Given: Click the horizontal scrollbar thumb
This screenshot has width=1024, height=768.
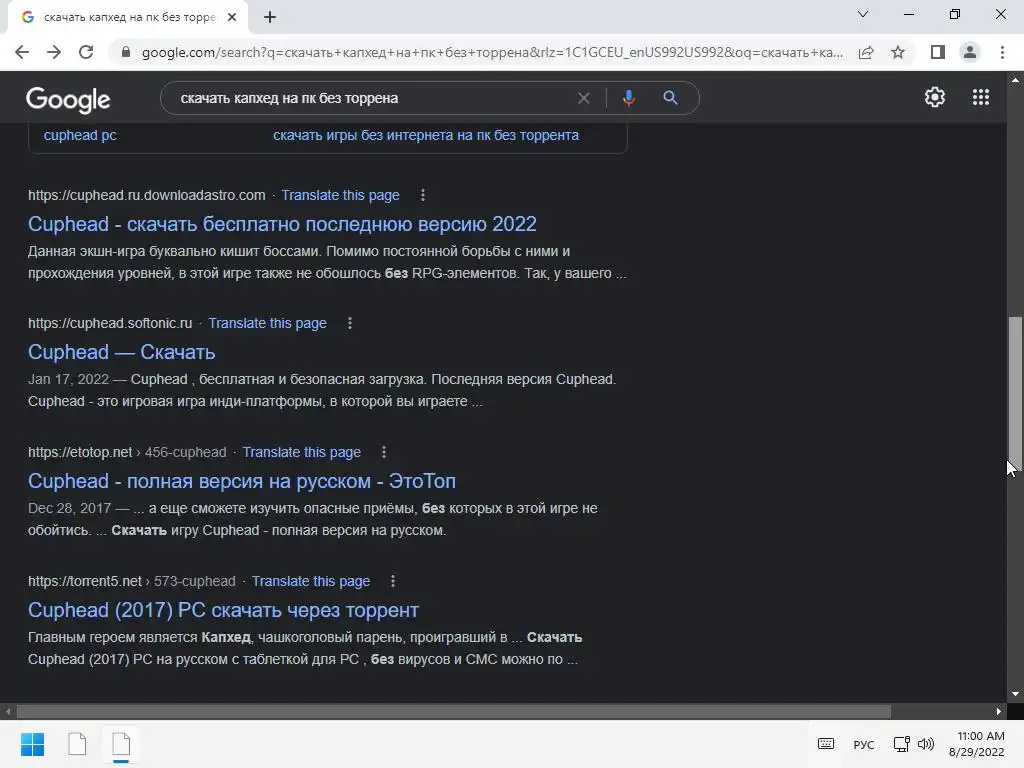Looking at the screenshot, I should [453, 711].
